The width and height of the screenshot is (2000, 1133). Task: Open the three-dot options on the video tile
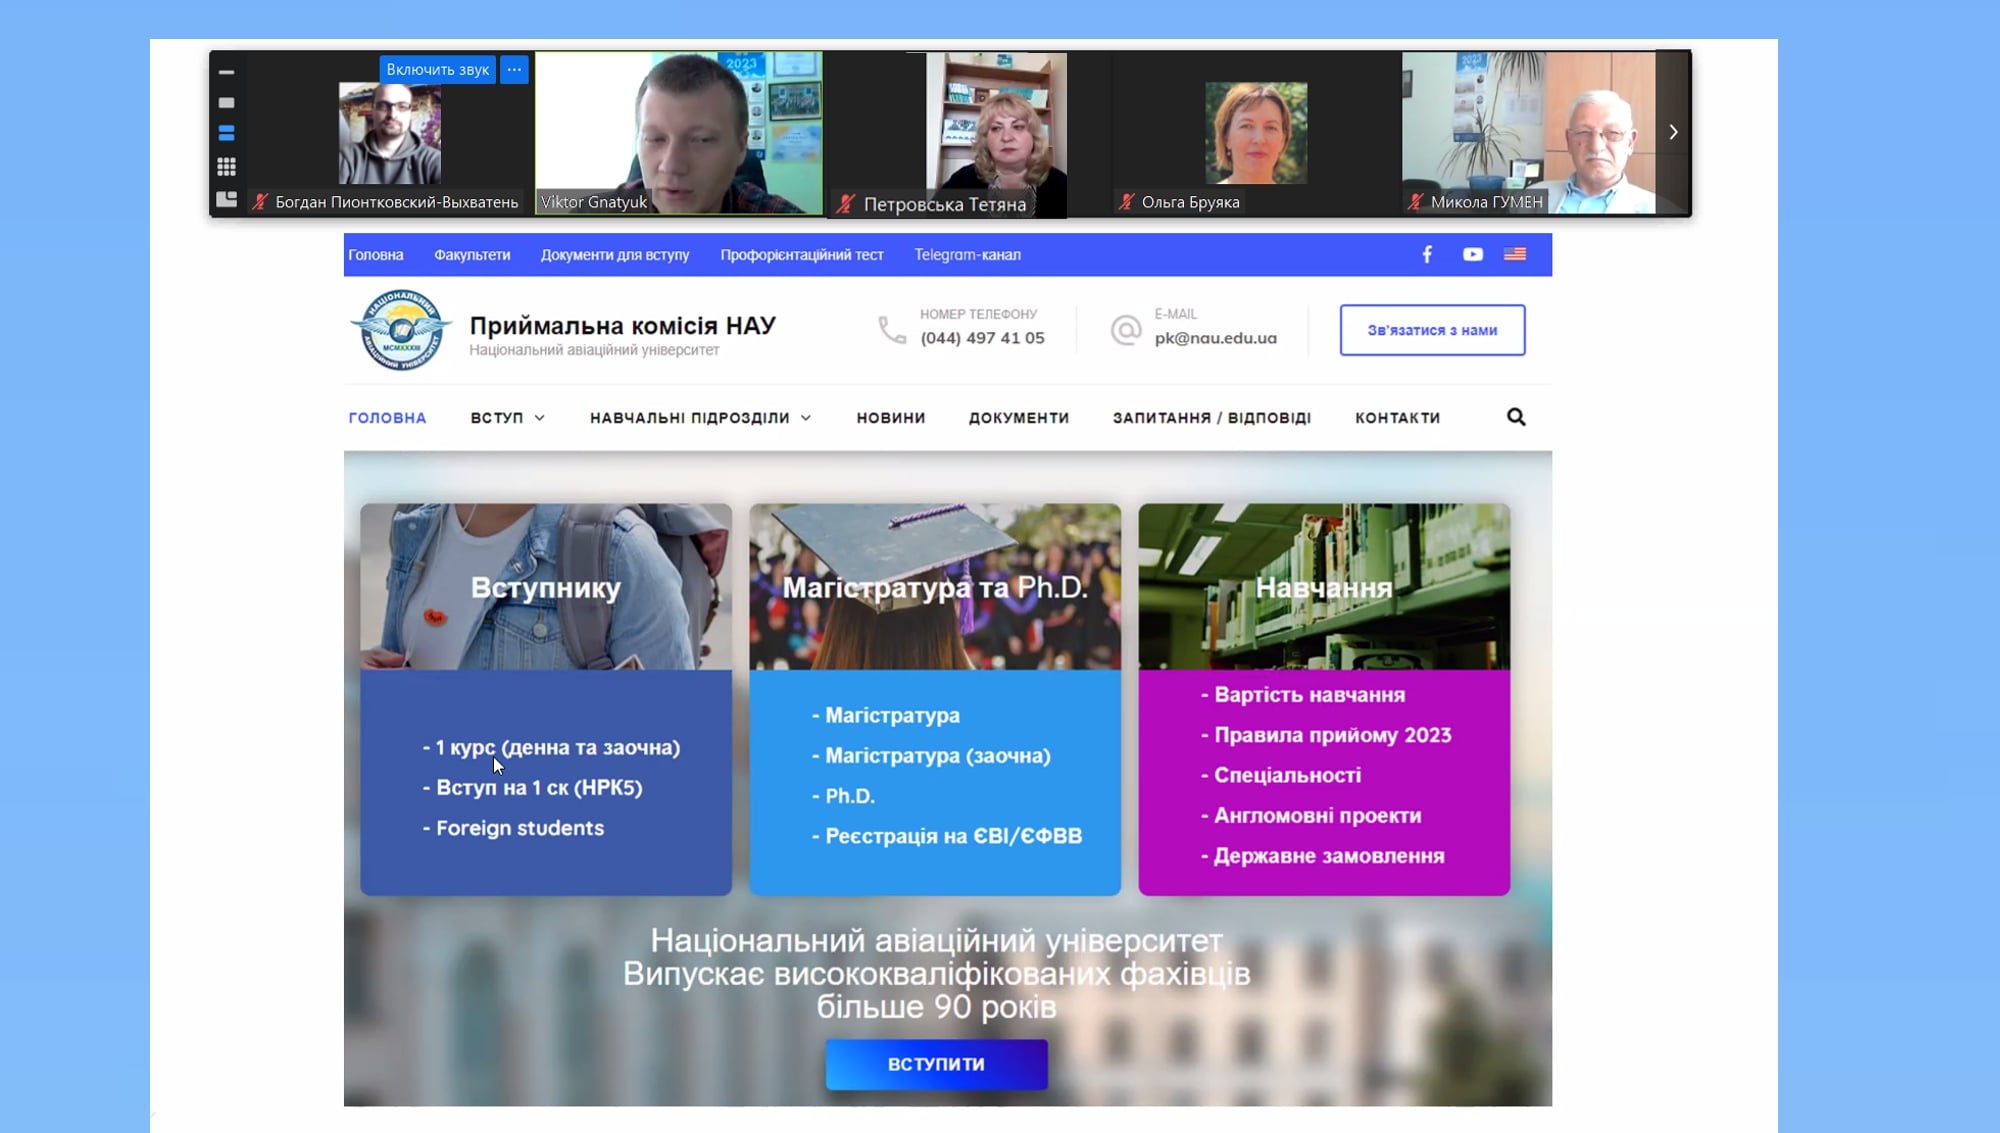coord(514,69)
